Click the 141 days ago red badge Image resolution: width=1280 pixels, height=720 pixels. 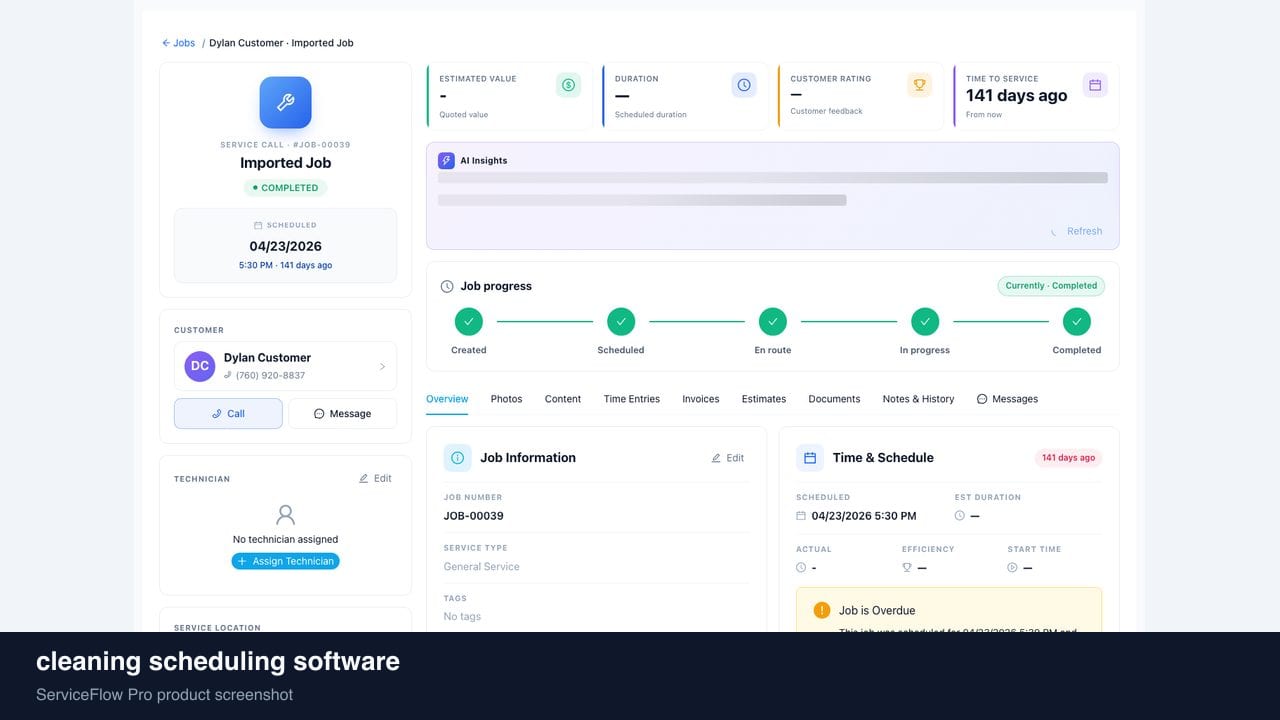point(1068,458)
